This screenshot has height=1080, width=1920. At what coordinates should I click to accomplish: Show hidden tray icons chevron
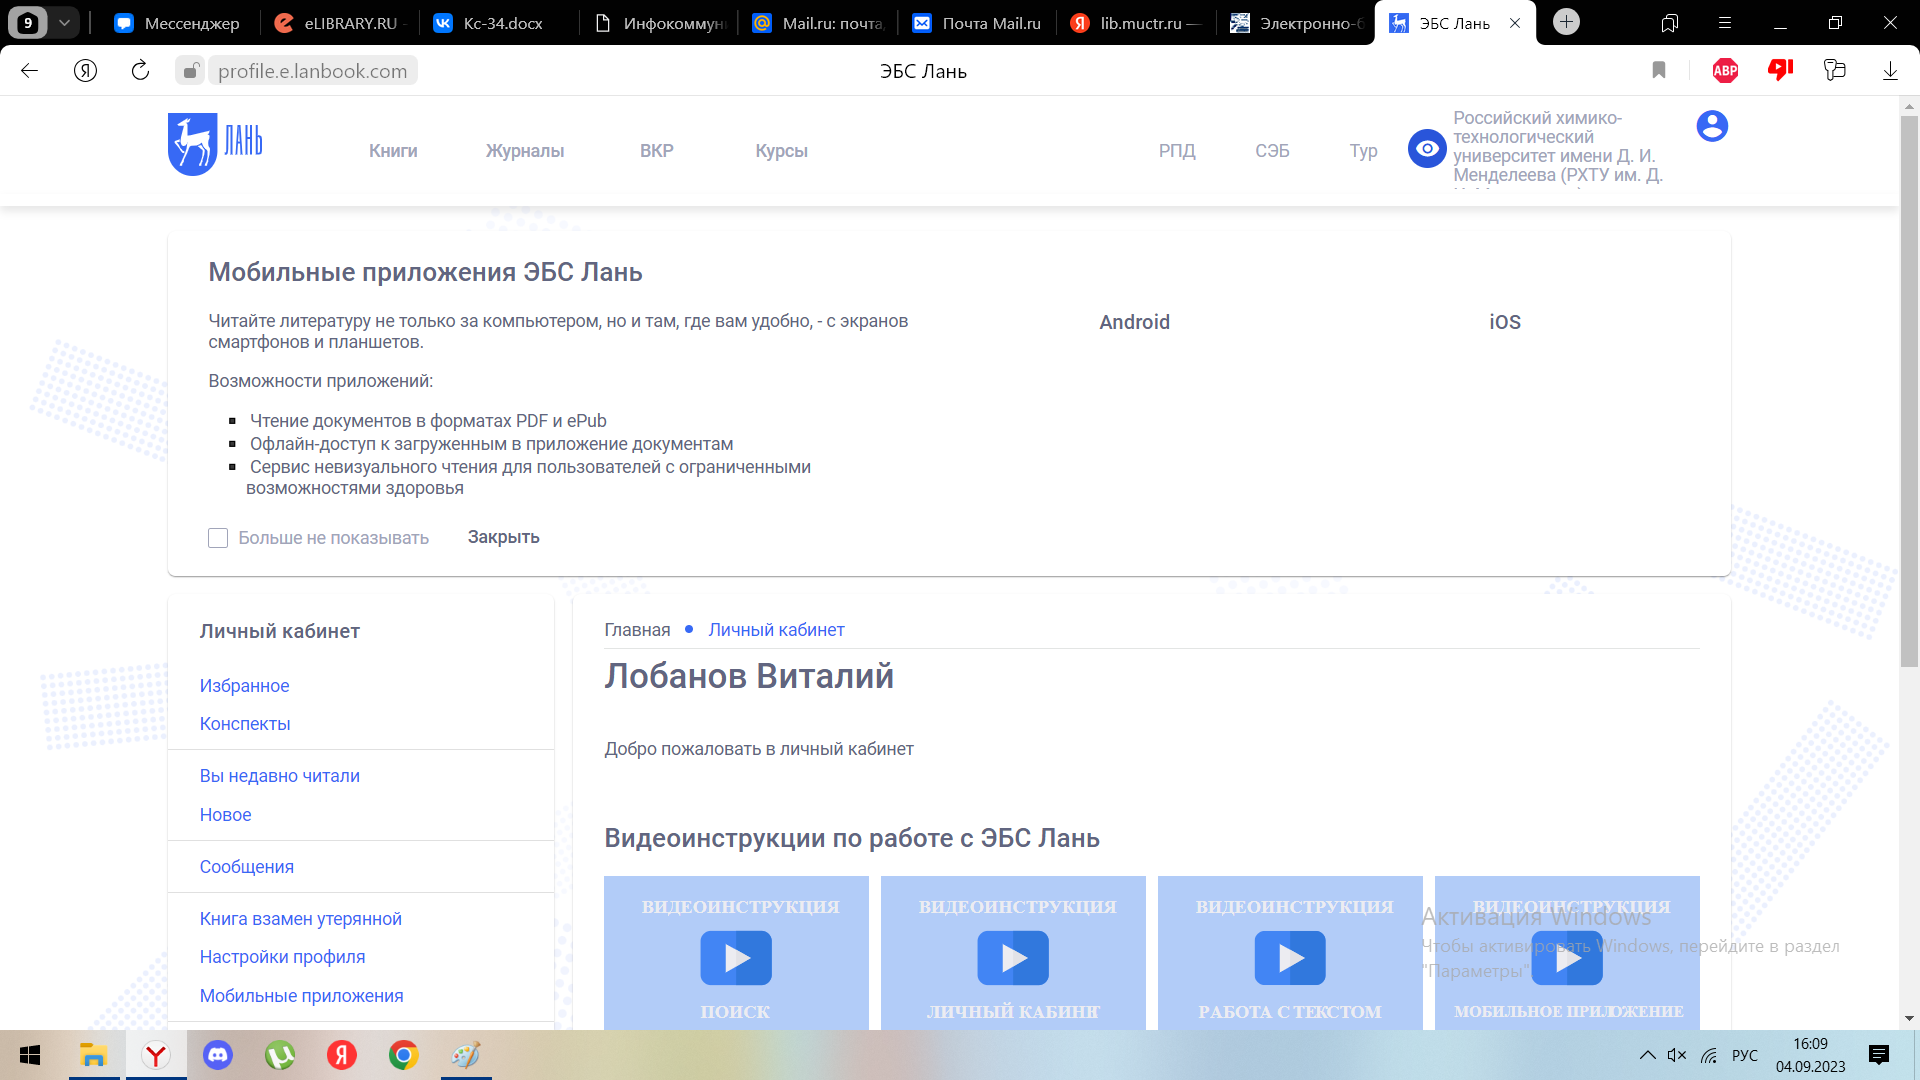(1647, 1055)
